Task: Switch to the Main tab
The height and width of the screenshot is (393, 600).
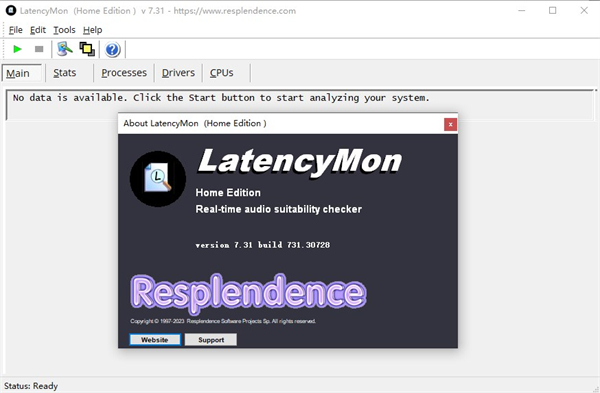Action: [x=22, y=73]
